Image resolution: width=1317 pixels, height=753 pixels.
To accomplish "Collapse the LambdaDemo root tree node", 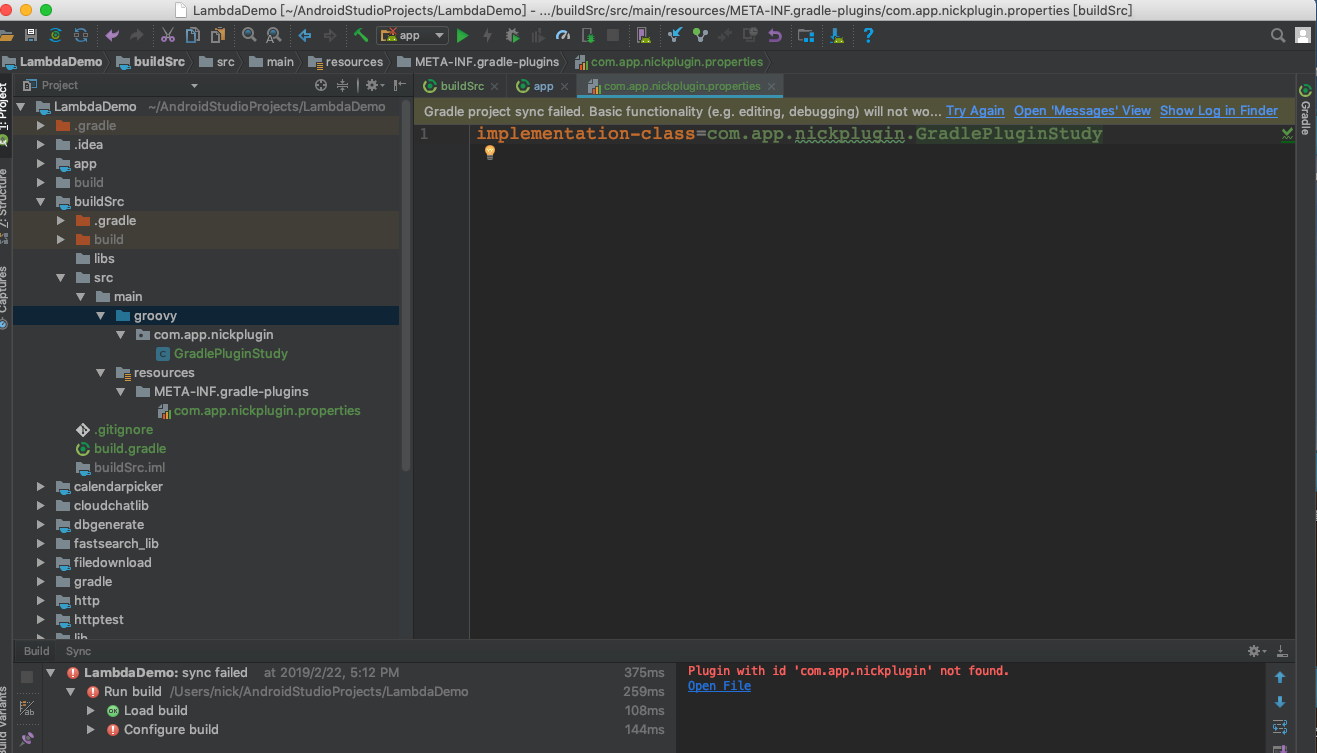I will click(21, 106).
